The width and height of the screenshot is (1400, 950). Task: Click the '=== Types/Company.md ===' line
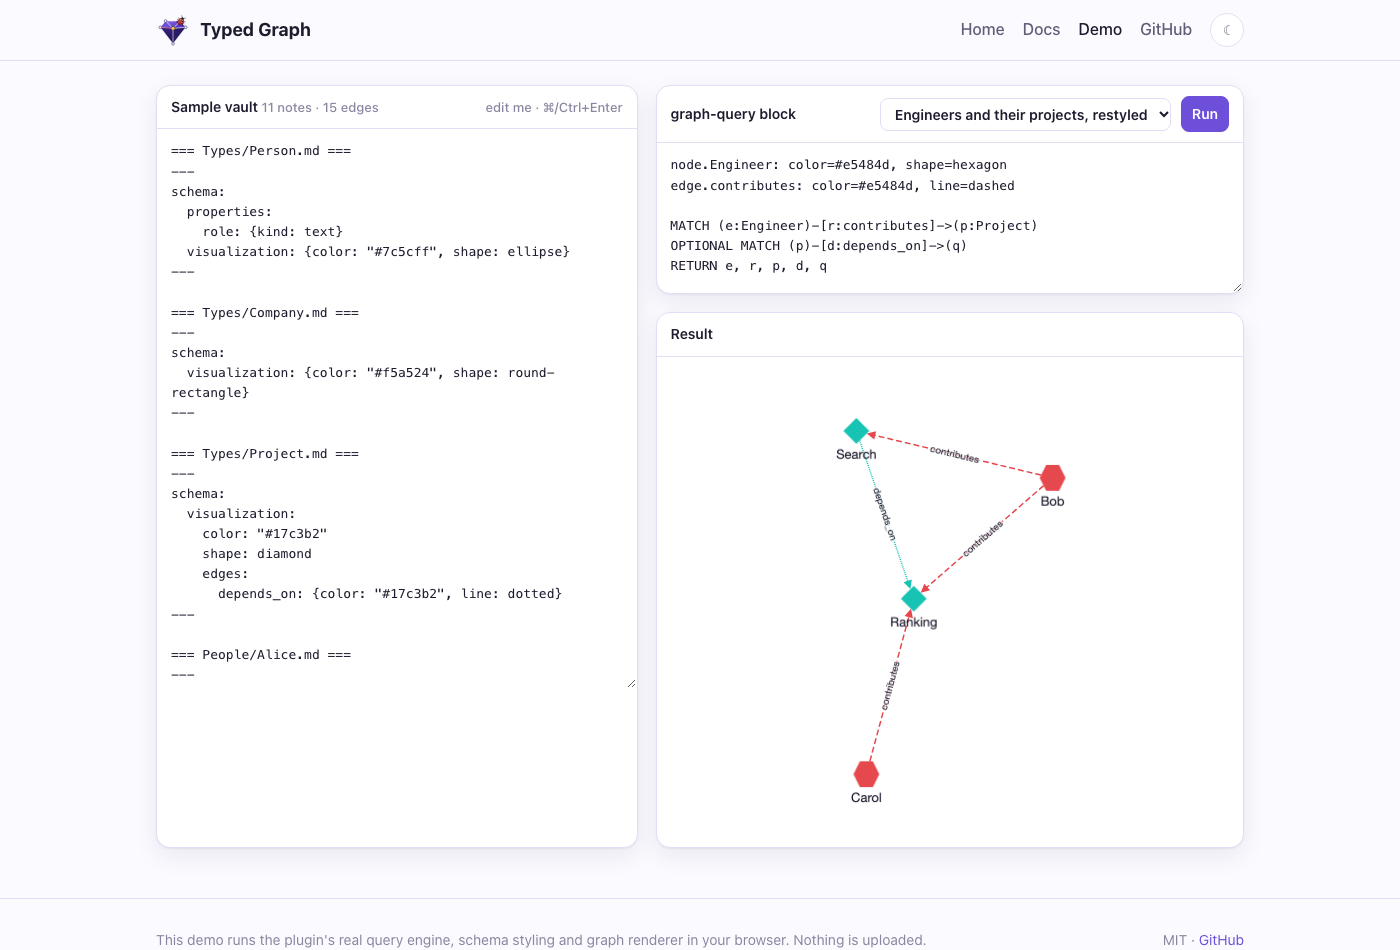265,313
